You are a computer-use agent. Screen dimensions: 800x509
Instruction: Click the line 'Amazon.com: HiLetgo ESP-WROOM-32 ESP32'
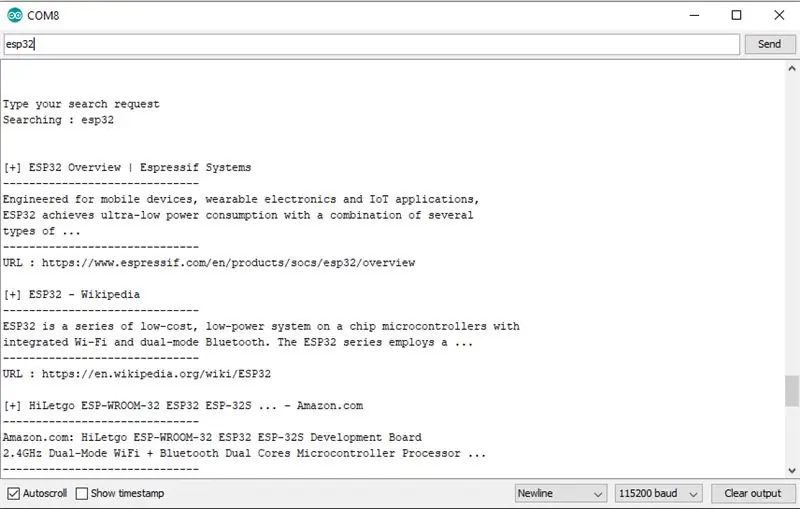pos(212,437)
